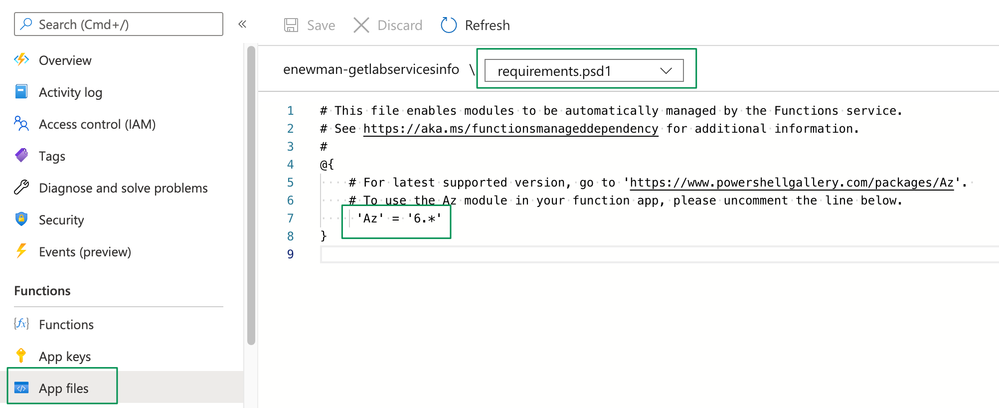Click the Save button label

click(320, 25)
